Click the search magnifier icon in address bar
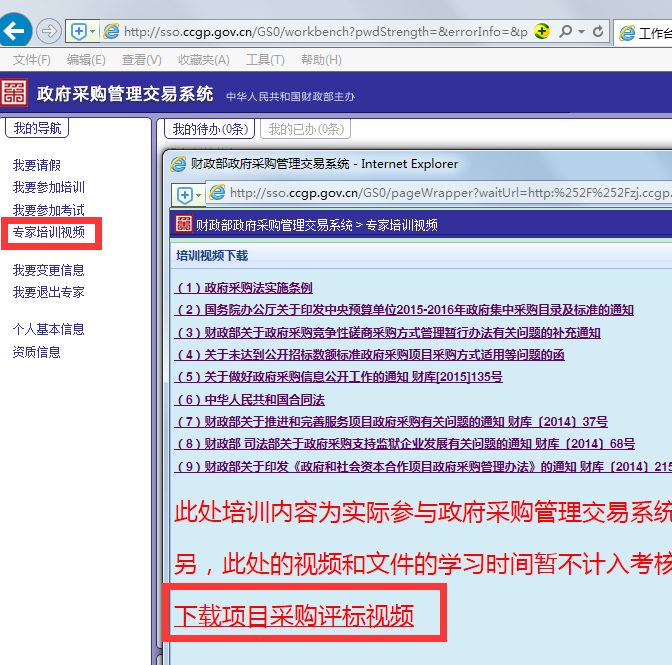Image resolution: width=672 pixels, height=665 pixels. pyautogui.click(x=566, y=31)
